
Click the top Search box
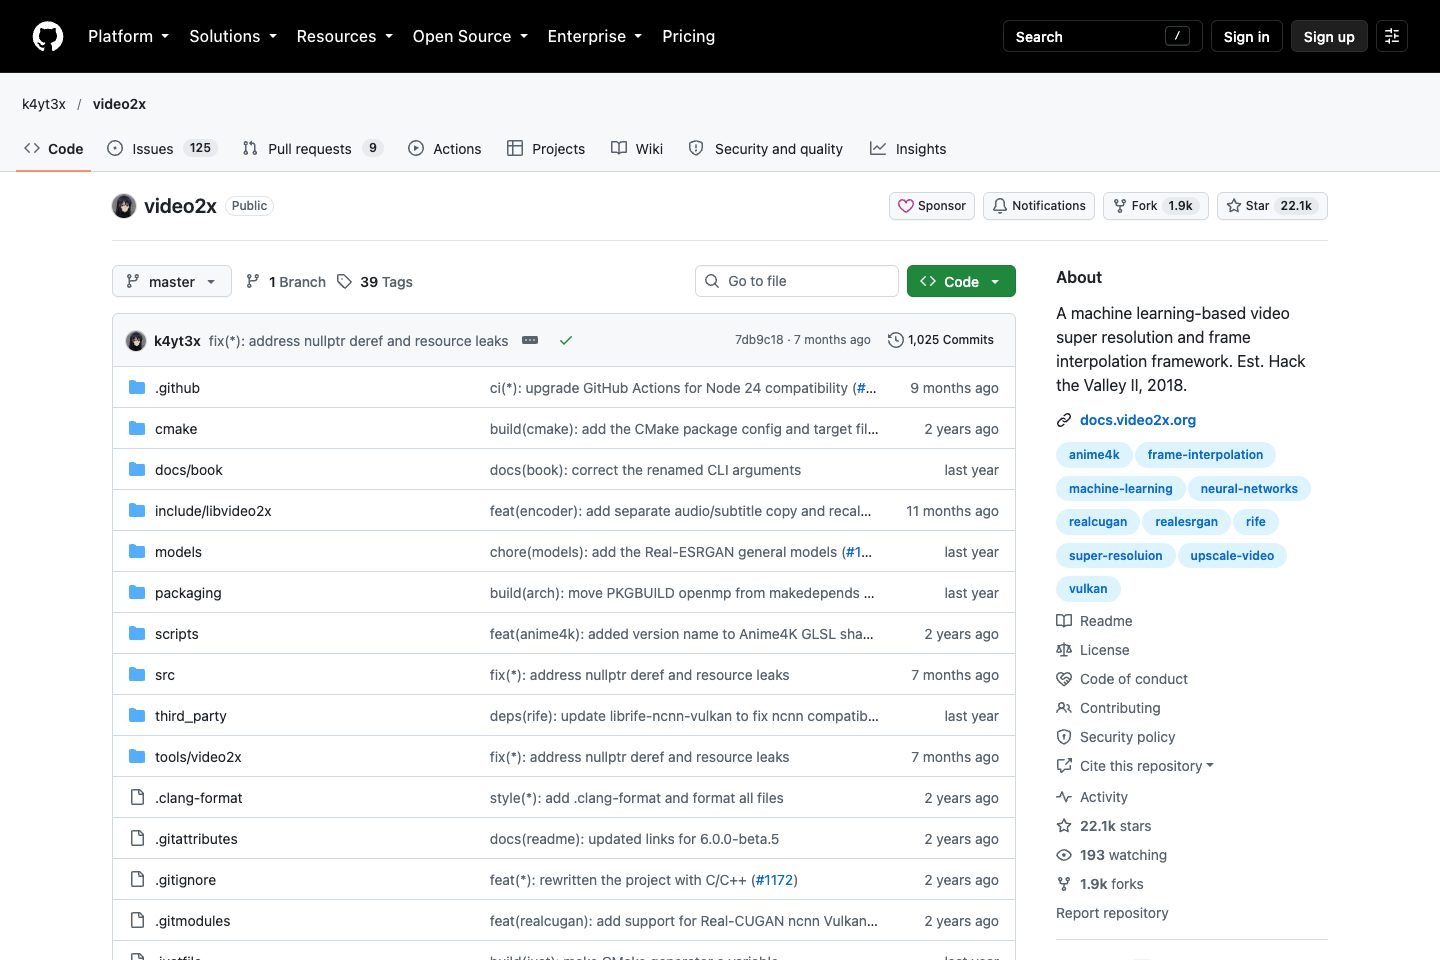tap(1103, 36)
